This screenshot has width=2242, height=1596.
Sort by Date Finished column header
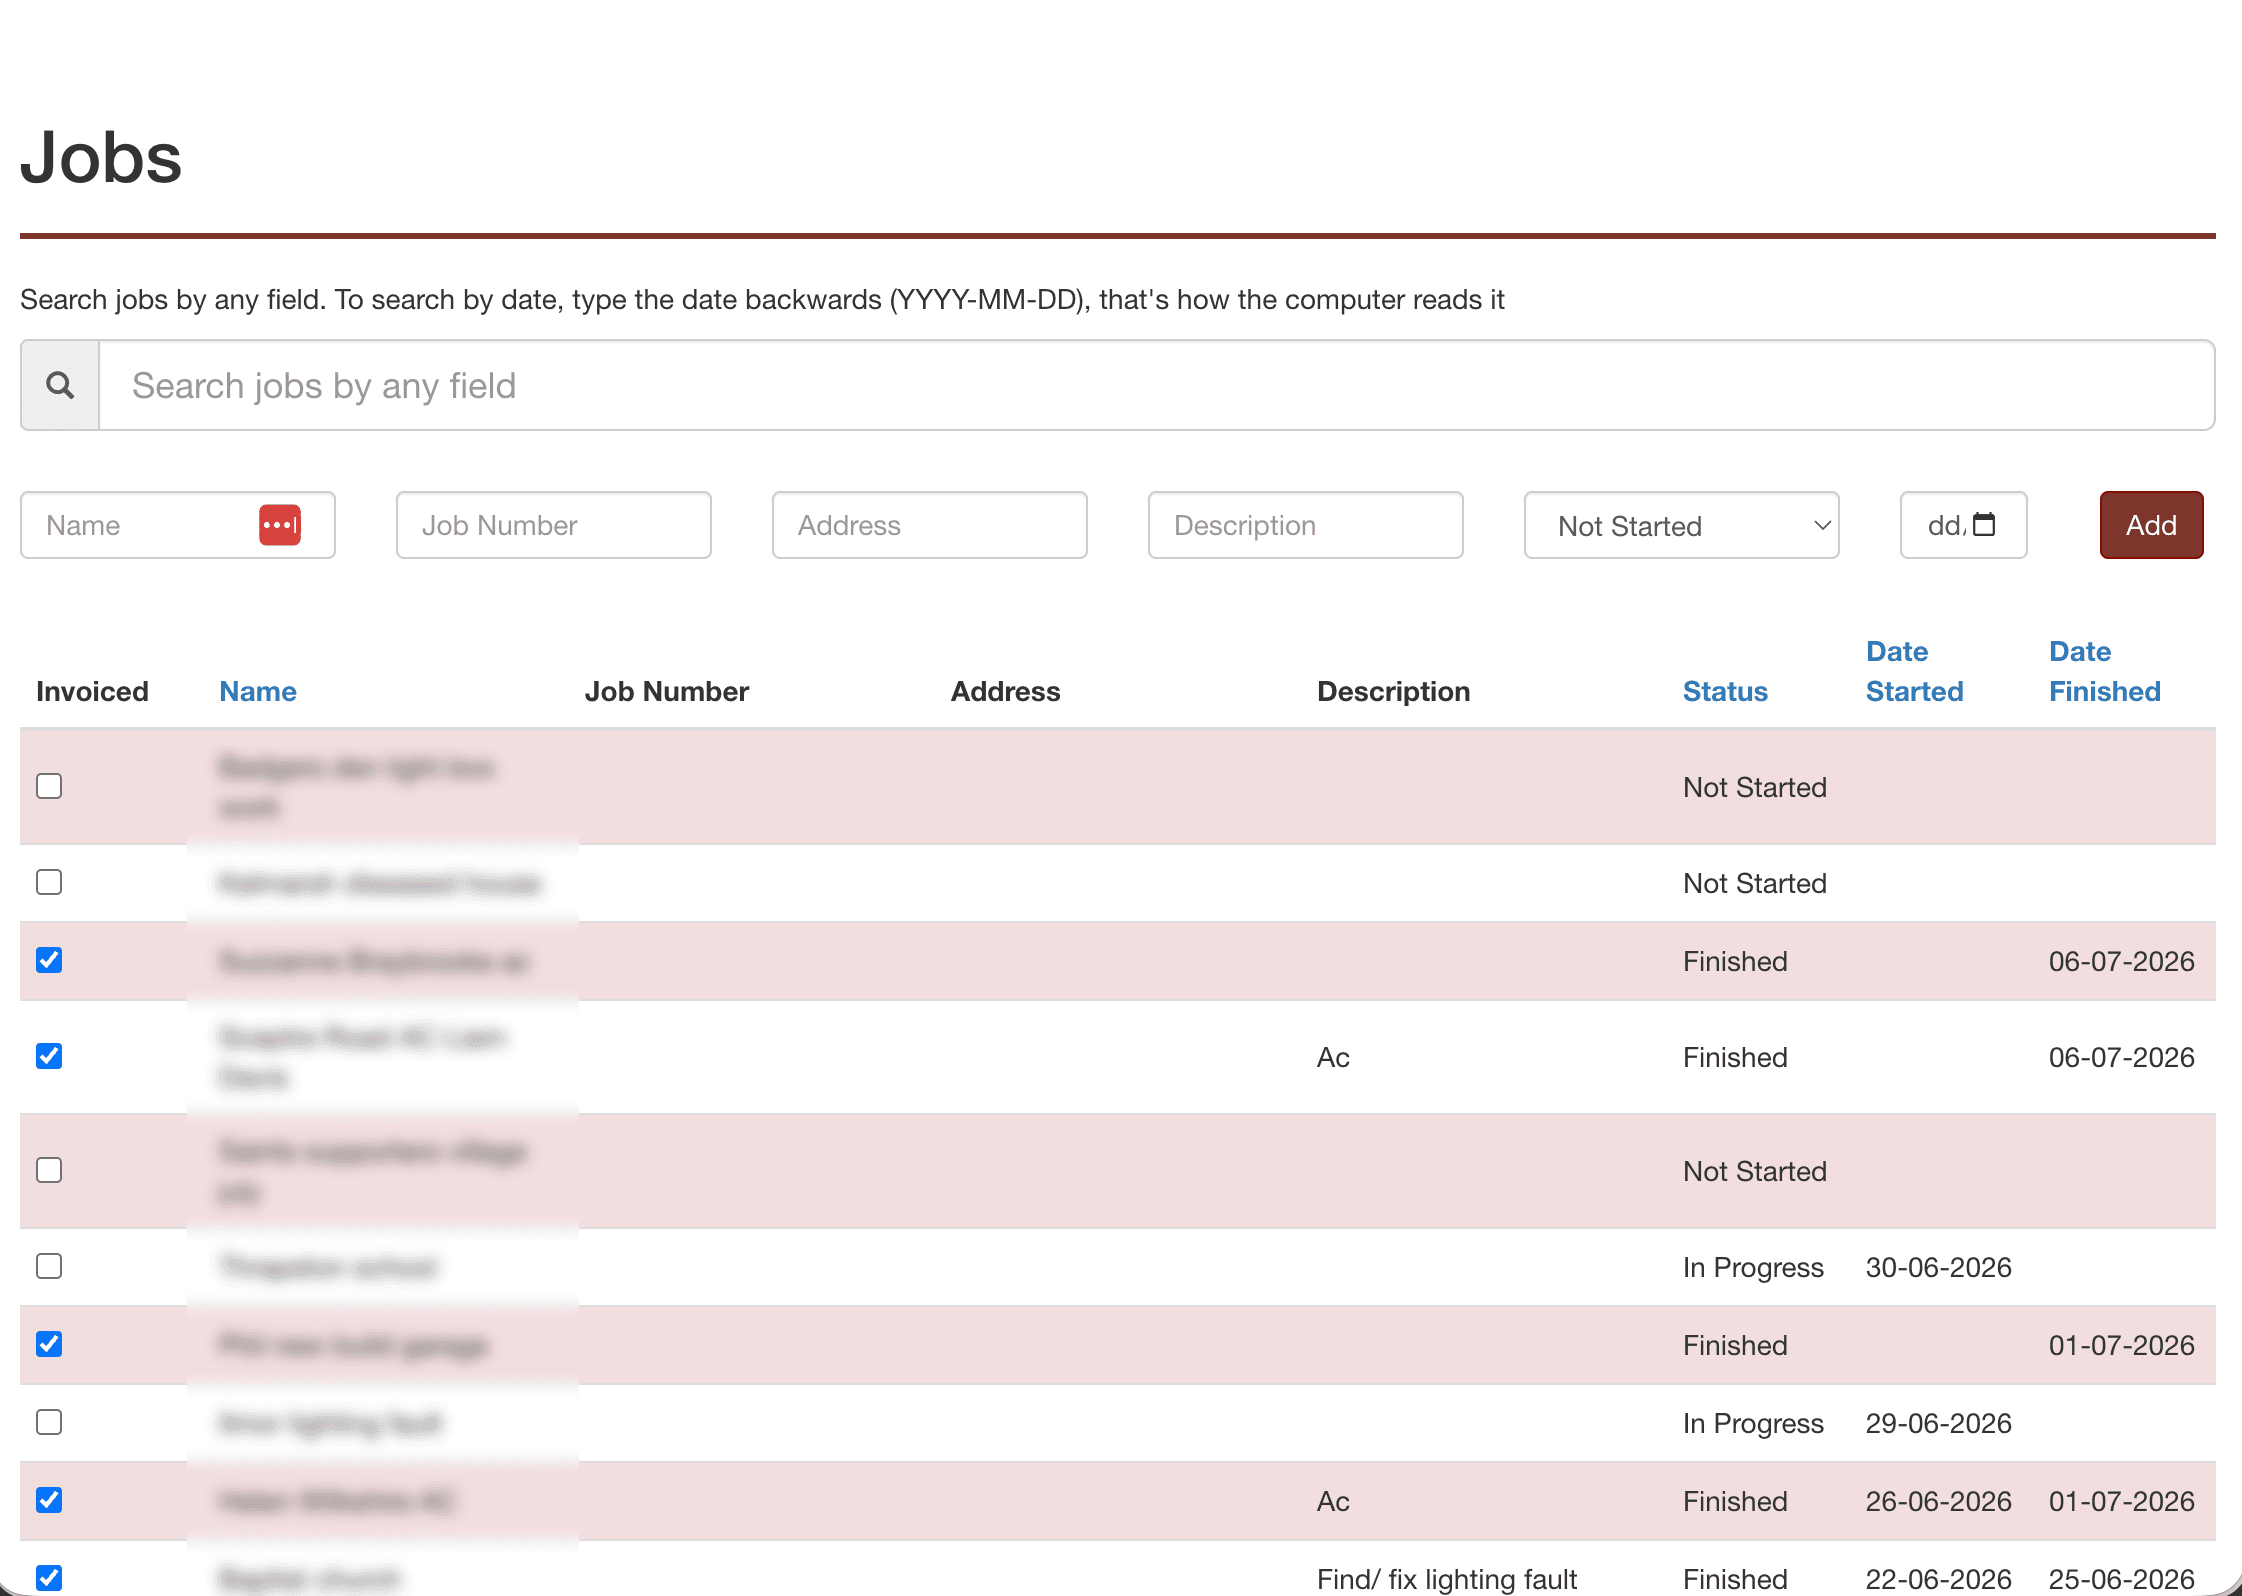2104,671
